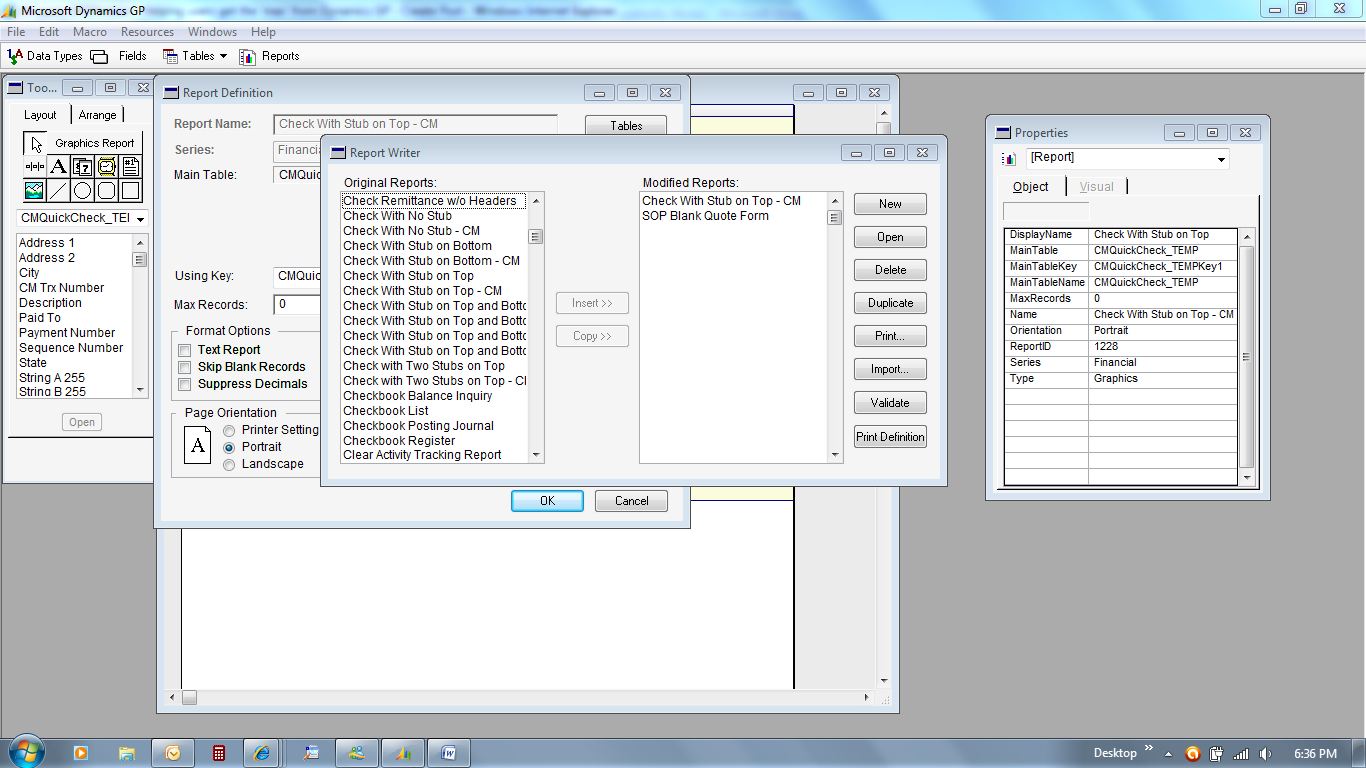Open the Windows menu

click(212, 32)
